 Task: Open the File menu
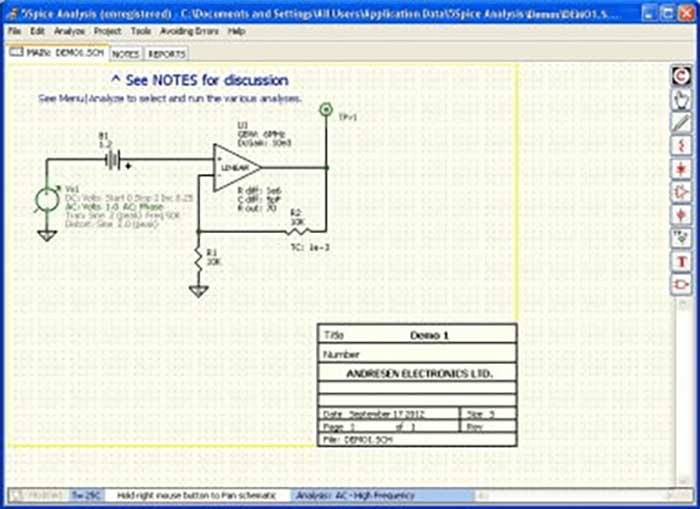13,32
